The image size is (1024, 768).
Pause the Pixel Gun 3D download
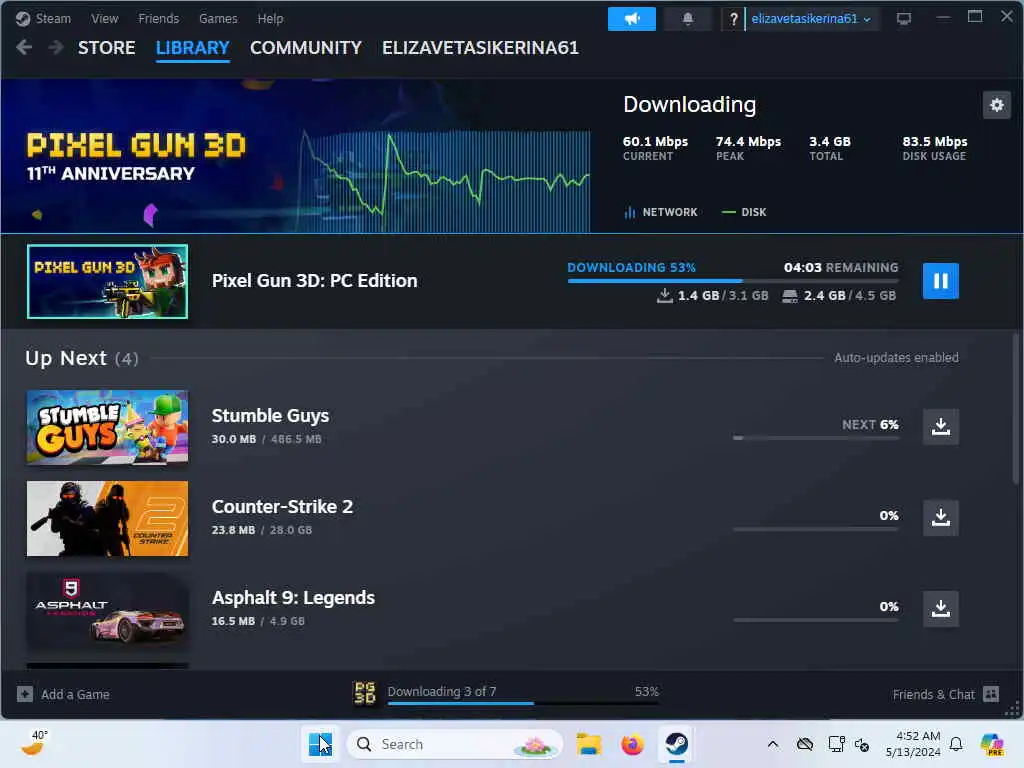[940, 281]
